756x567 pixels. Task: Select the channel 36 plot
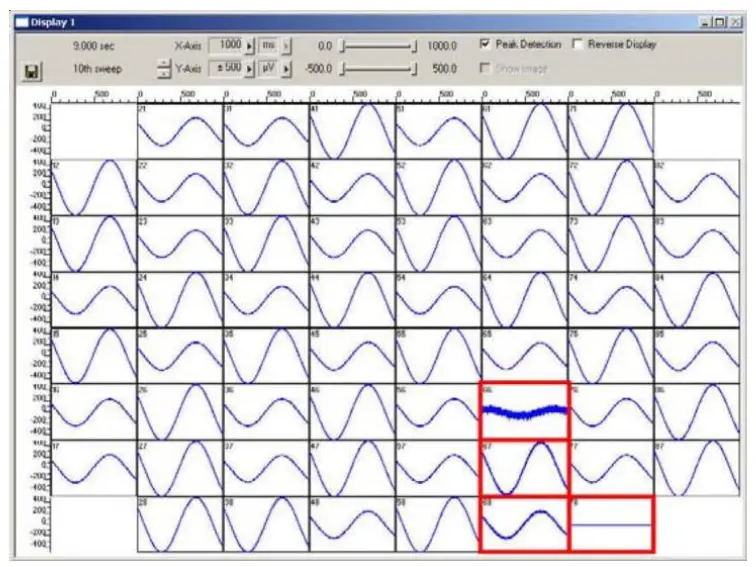(266, 411)
